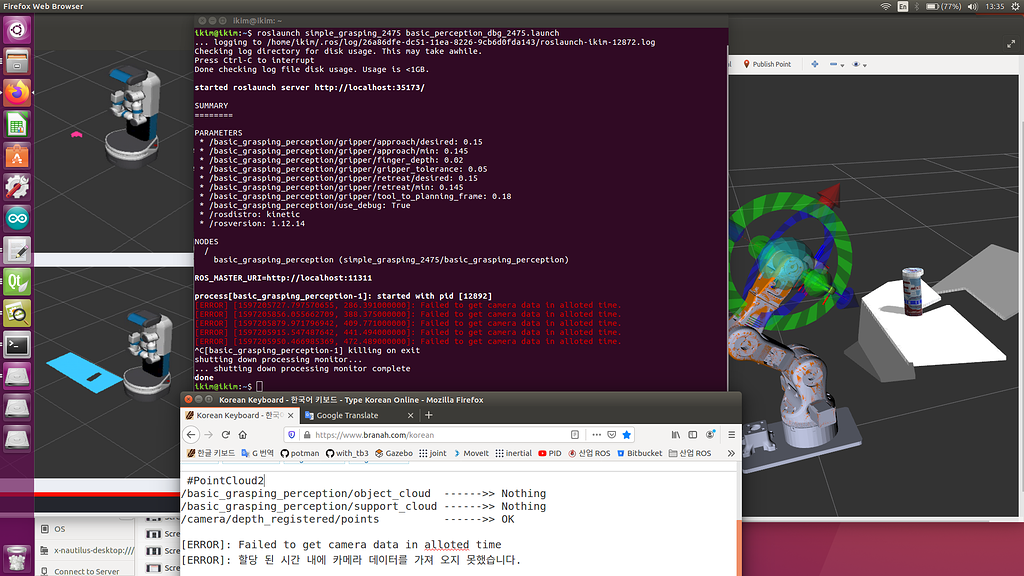Open the Trash in the launcher
Screen dimensions: 1024x576
[17, 559]
